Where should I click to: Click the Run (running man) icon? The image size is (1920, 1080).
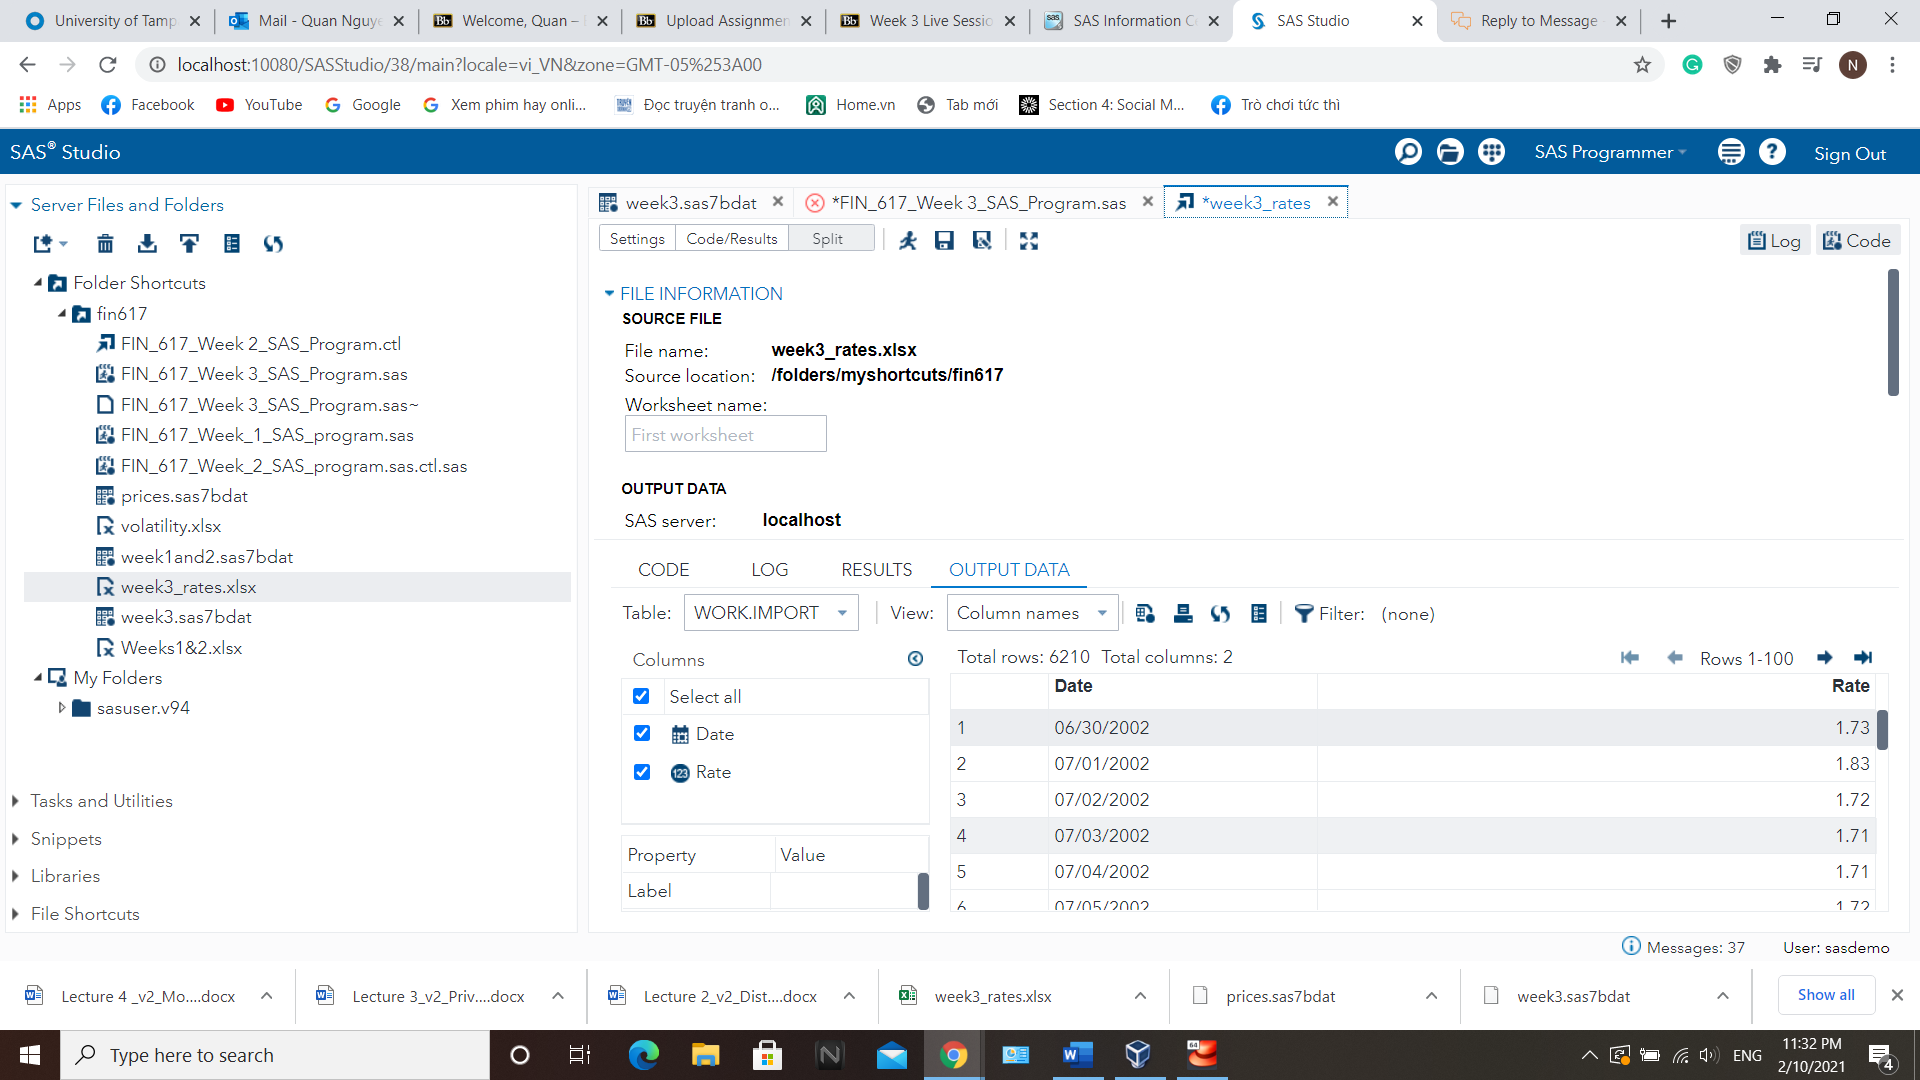tap(908, 240)
